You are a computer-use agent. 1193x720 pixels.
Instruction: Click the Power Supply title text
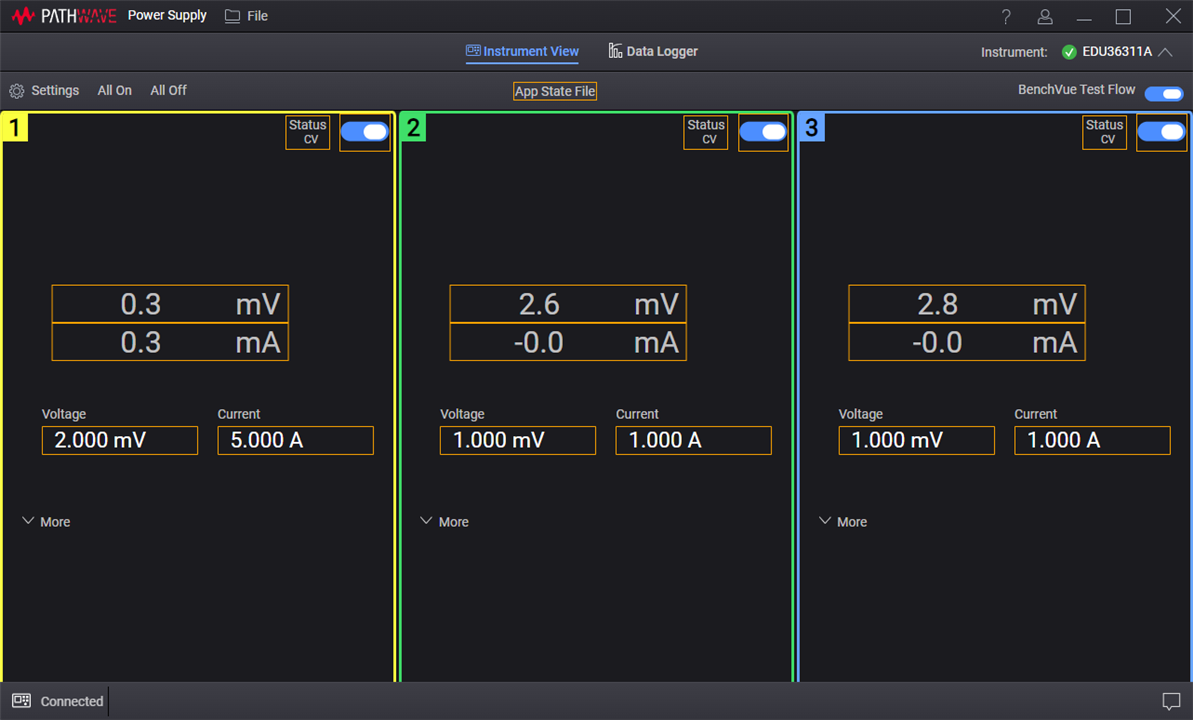tap(167, 15)
